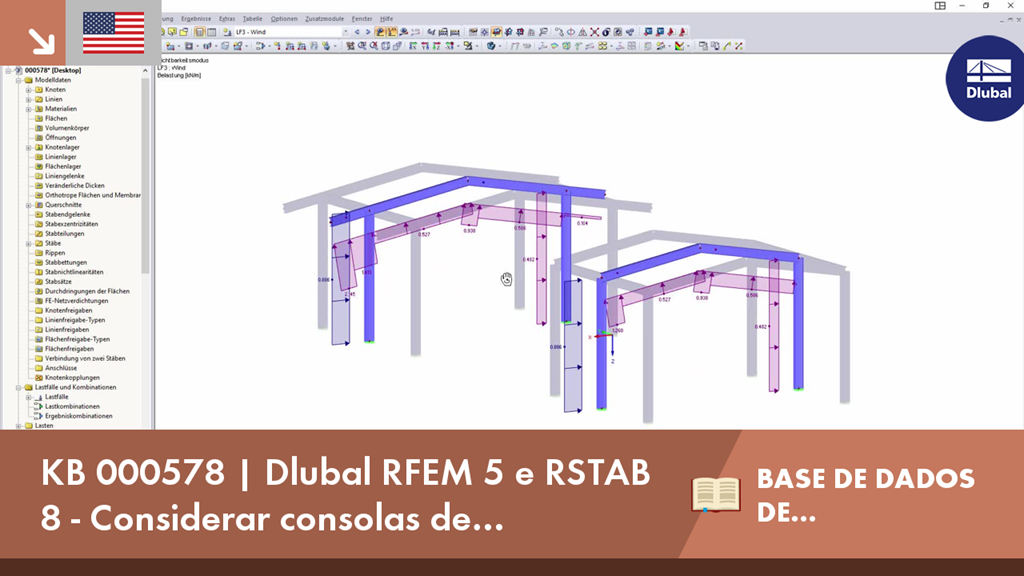Click the navigator vertical scrollbar thumb

click(x=145, y=175)
